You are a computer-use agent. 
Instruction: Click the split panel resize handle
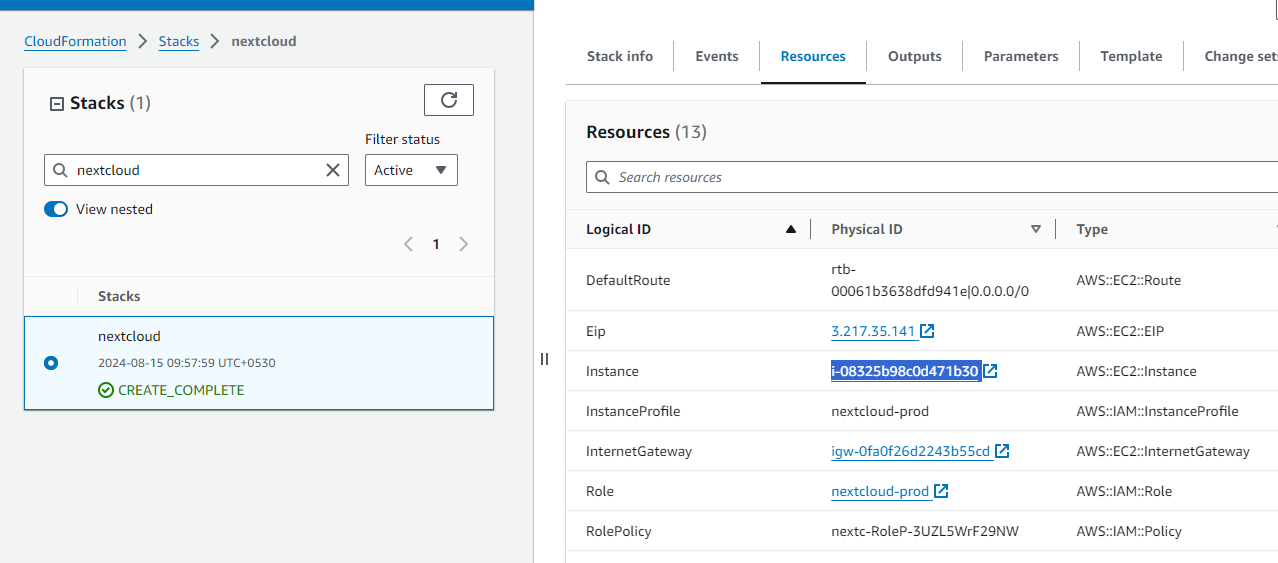pyautogui.click(x=544, y=359)
